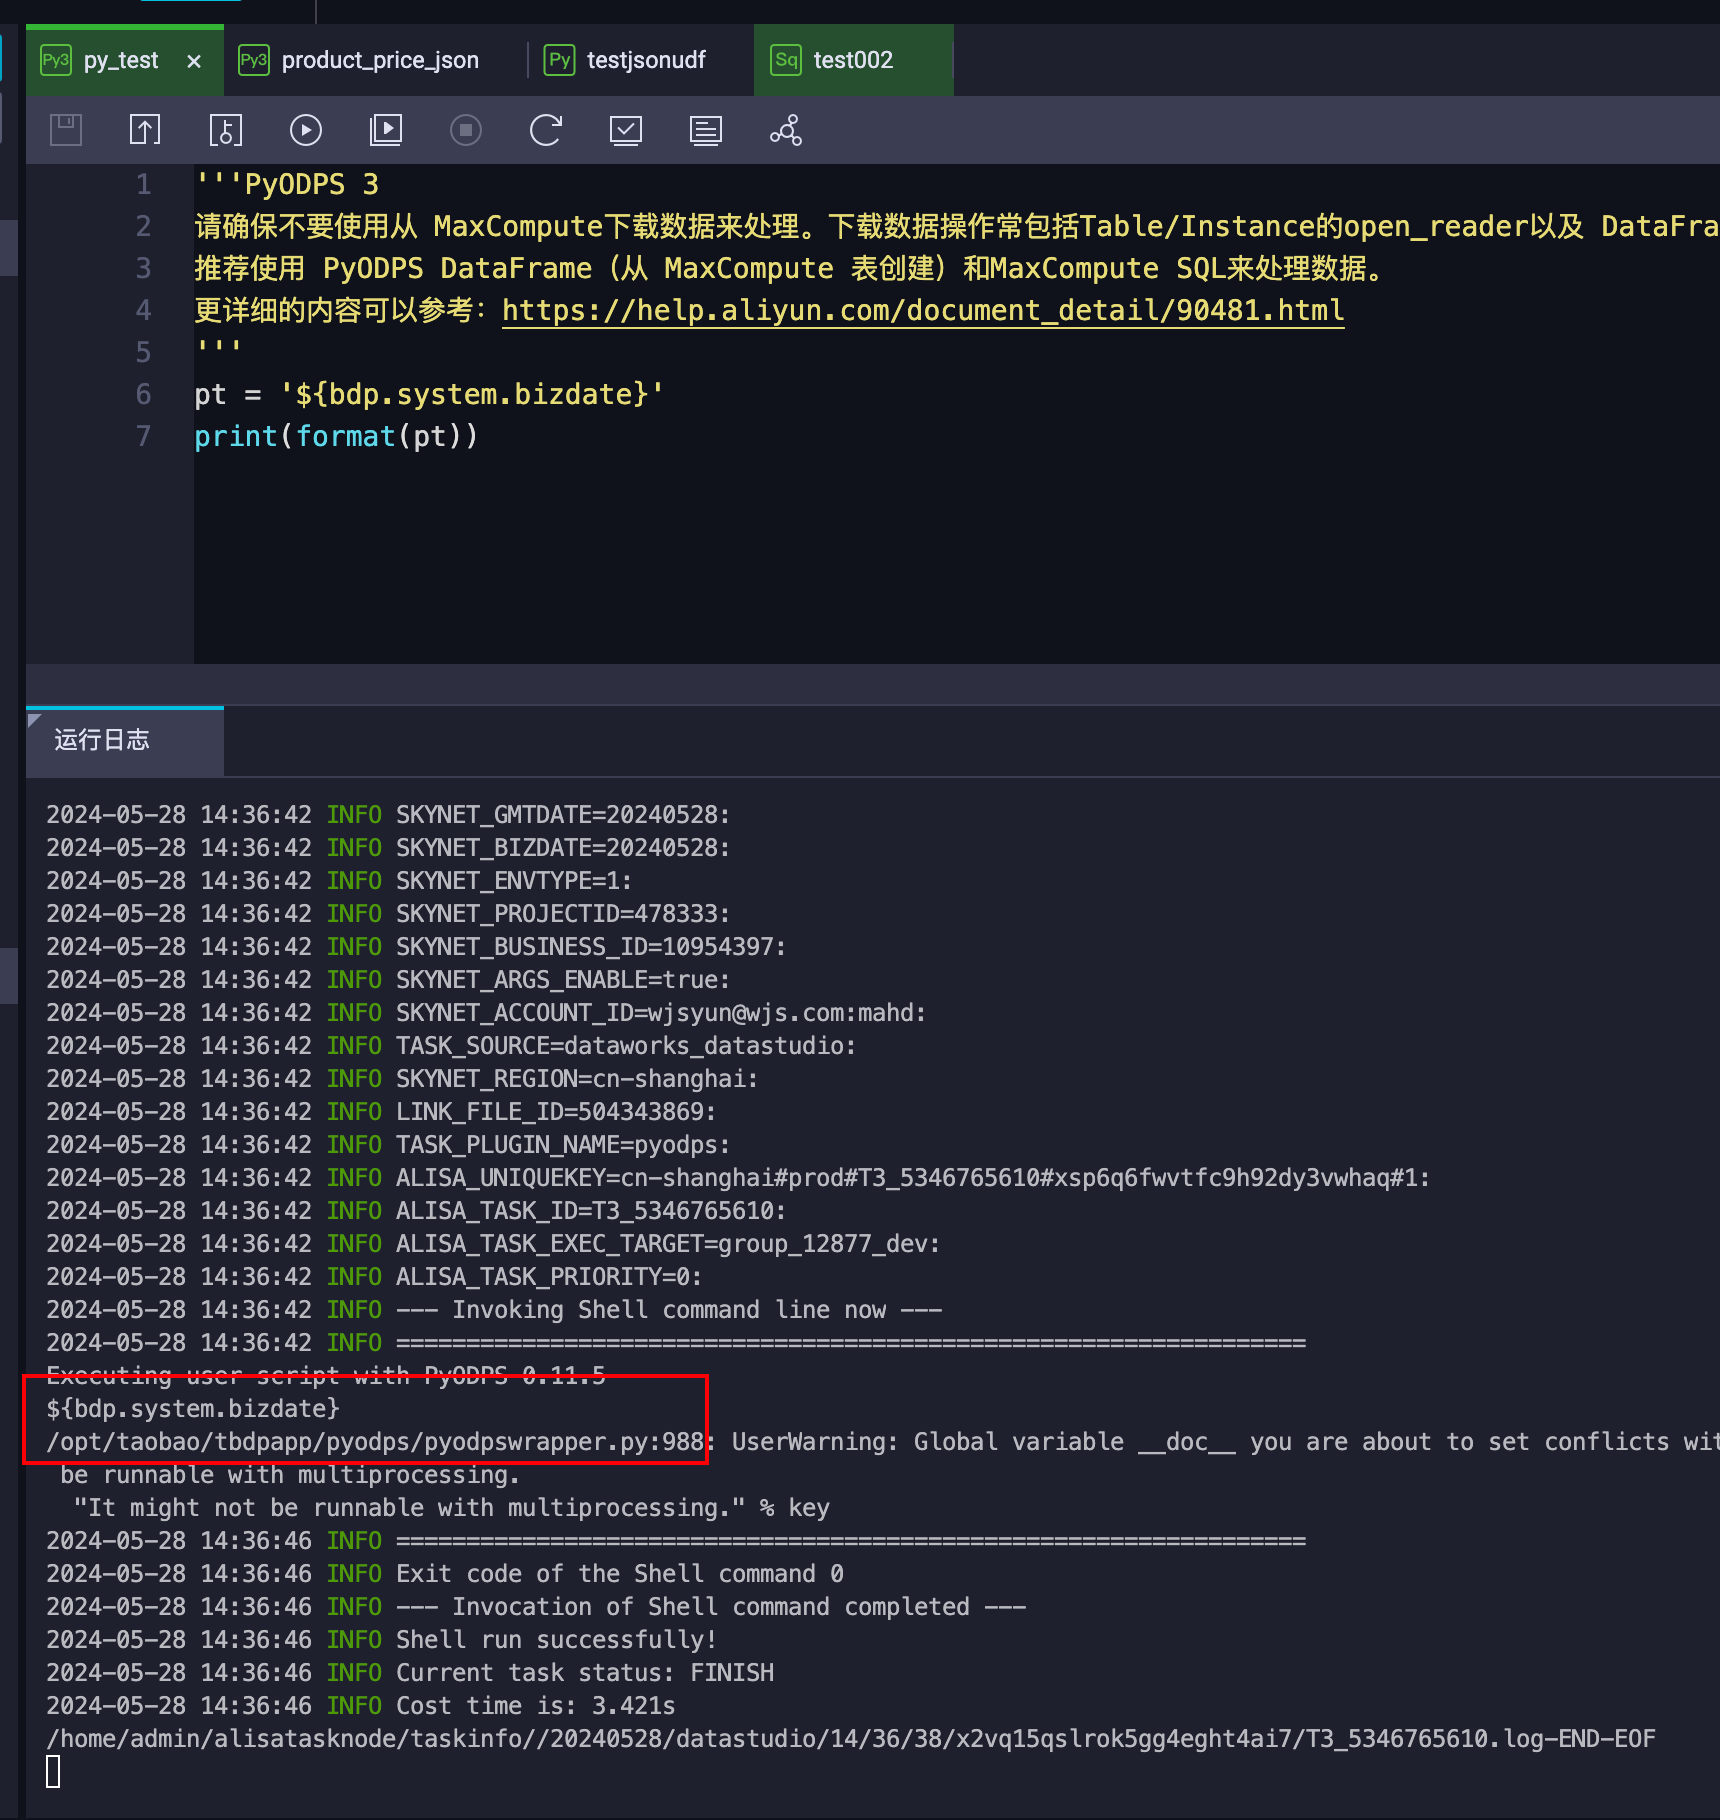Screen dimensions: 1720x1820
Task: Click the SKYNET_PROJECTID=478333 log line
Action: pos(388,914)
